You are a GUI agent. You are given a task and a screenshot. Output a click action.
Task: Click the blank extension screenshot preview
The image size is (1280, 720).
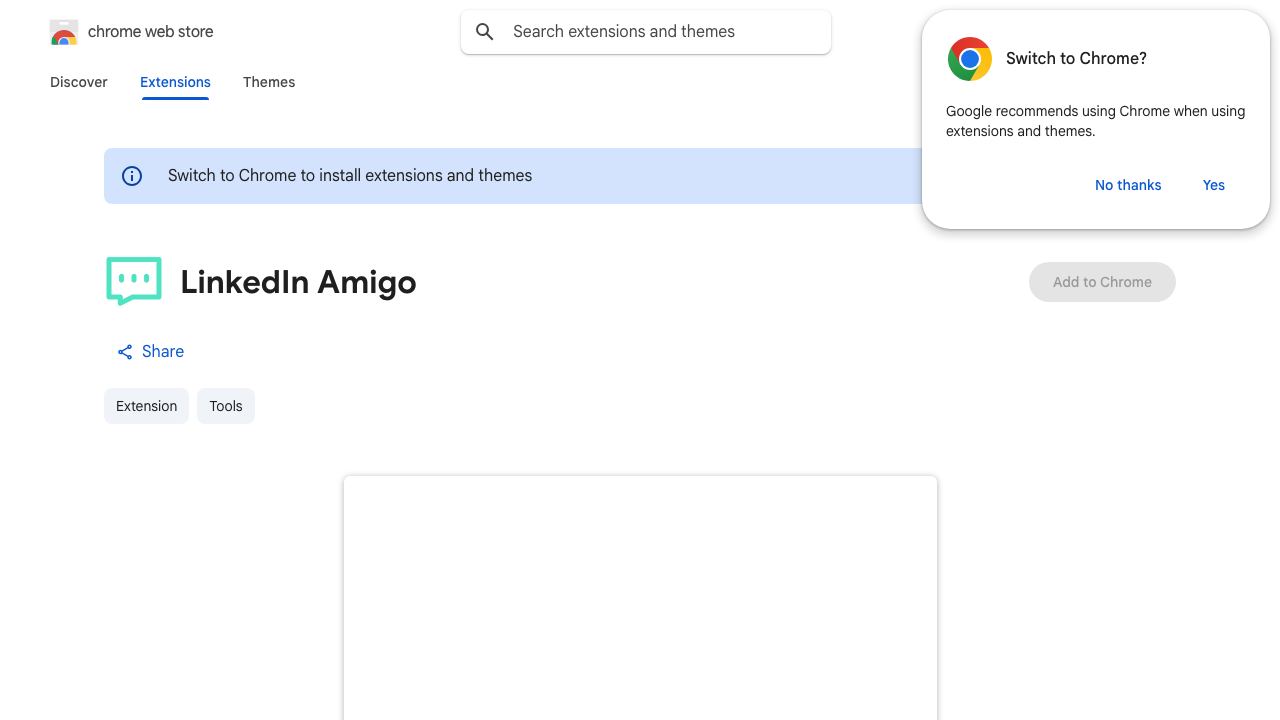click(640, 598)
